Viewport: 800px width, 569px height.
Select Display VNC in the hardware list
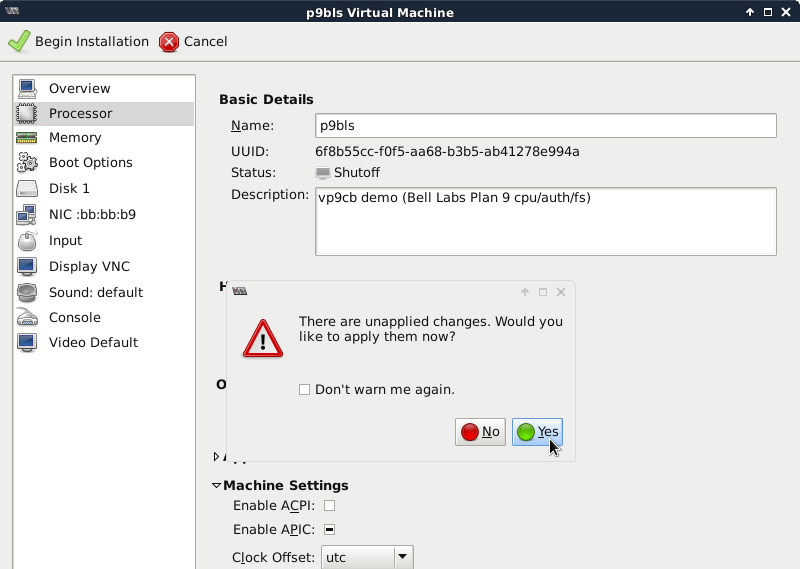pos(89,267)
